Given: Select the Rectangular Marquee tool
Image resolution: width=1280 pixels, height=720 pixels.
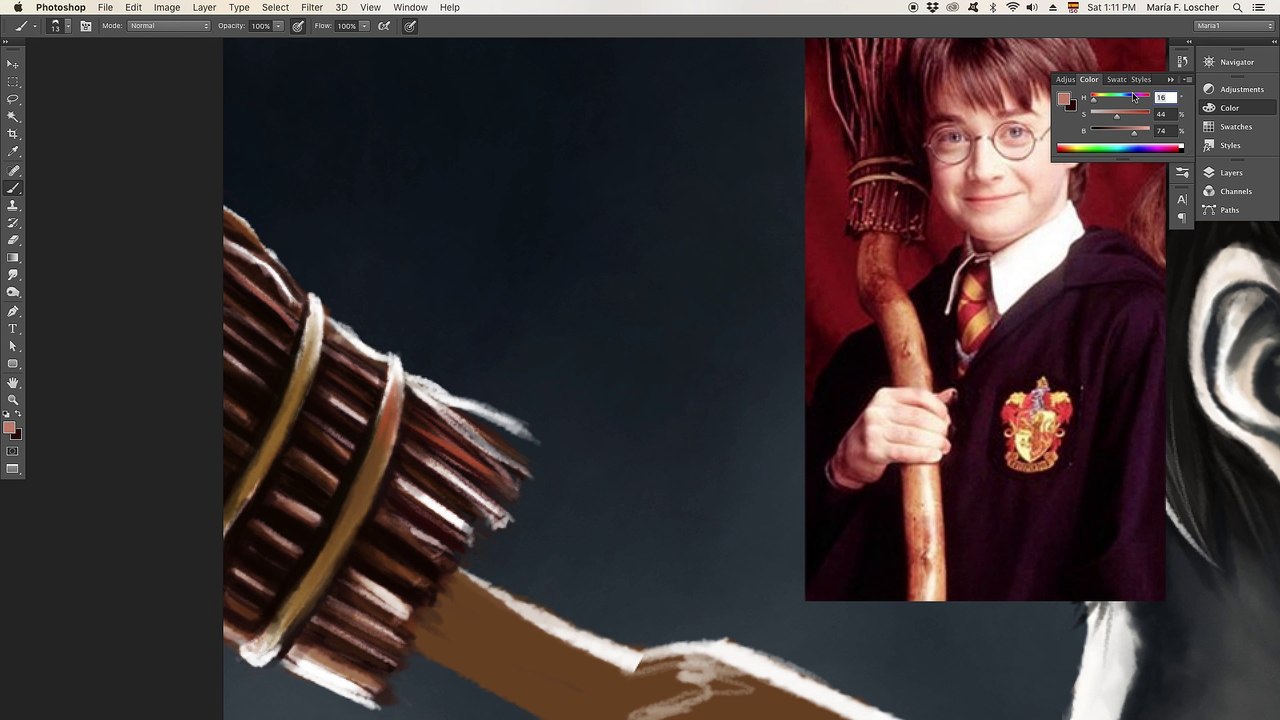Looking at the screenshot, I should point(13,82).
